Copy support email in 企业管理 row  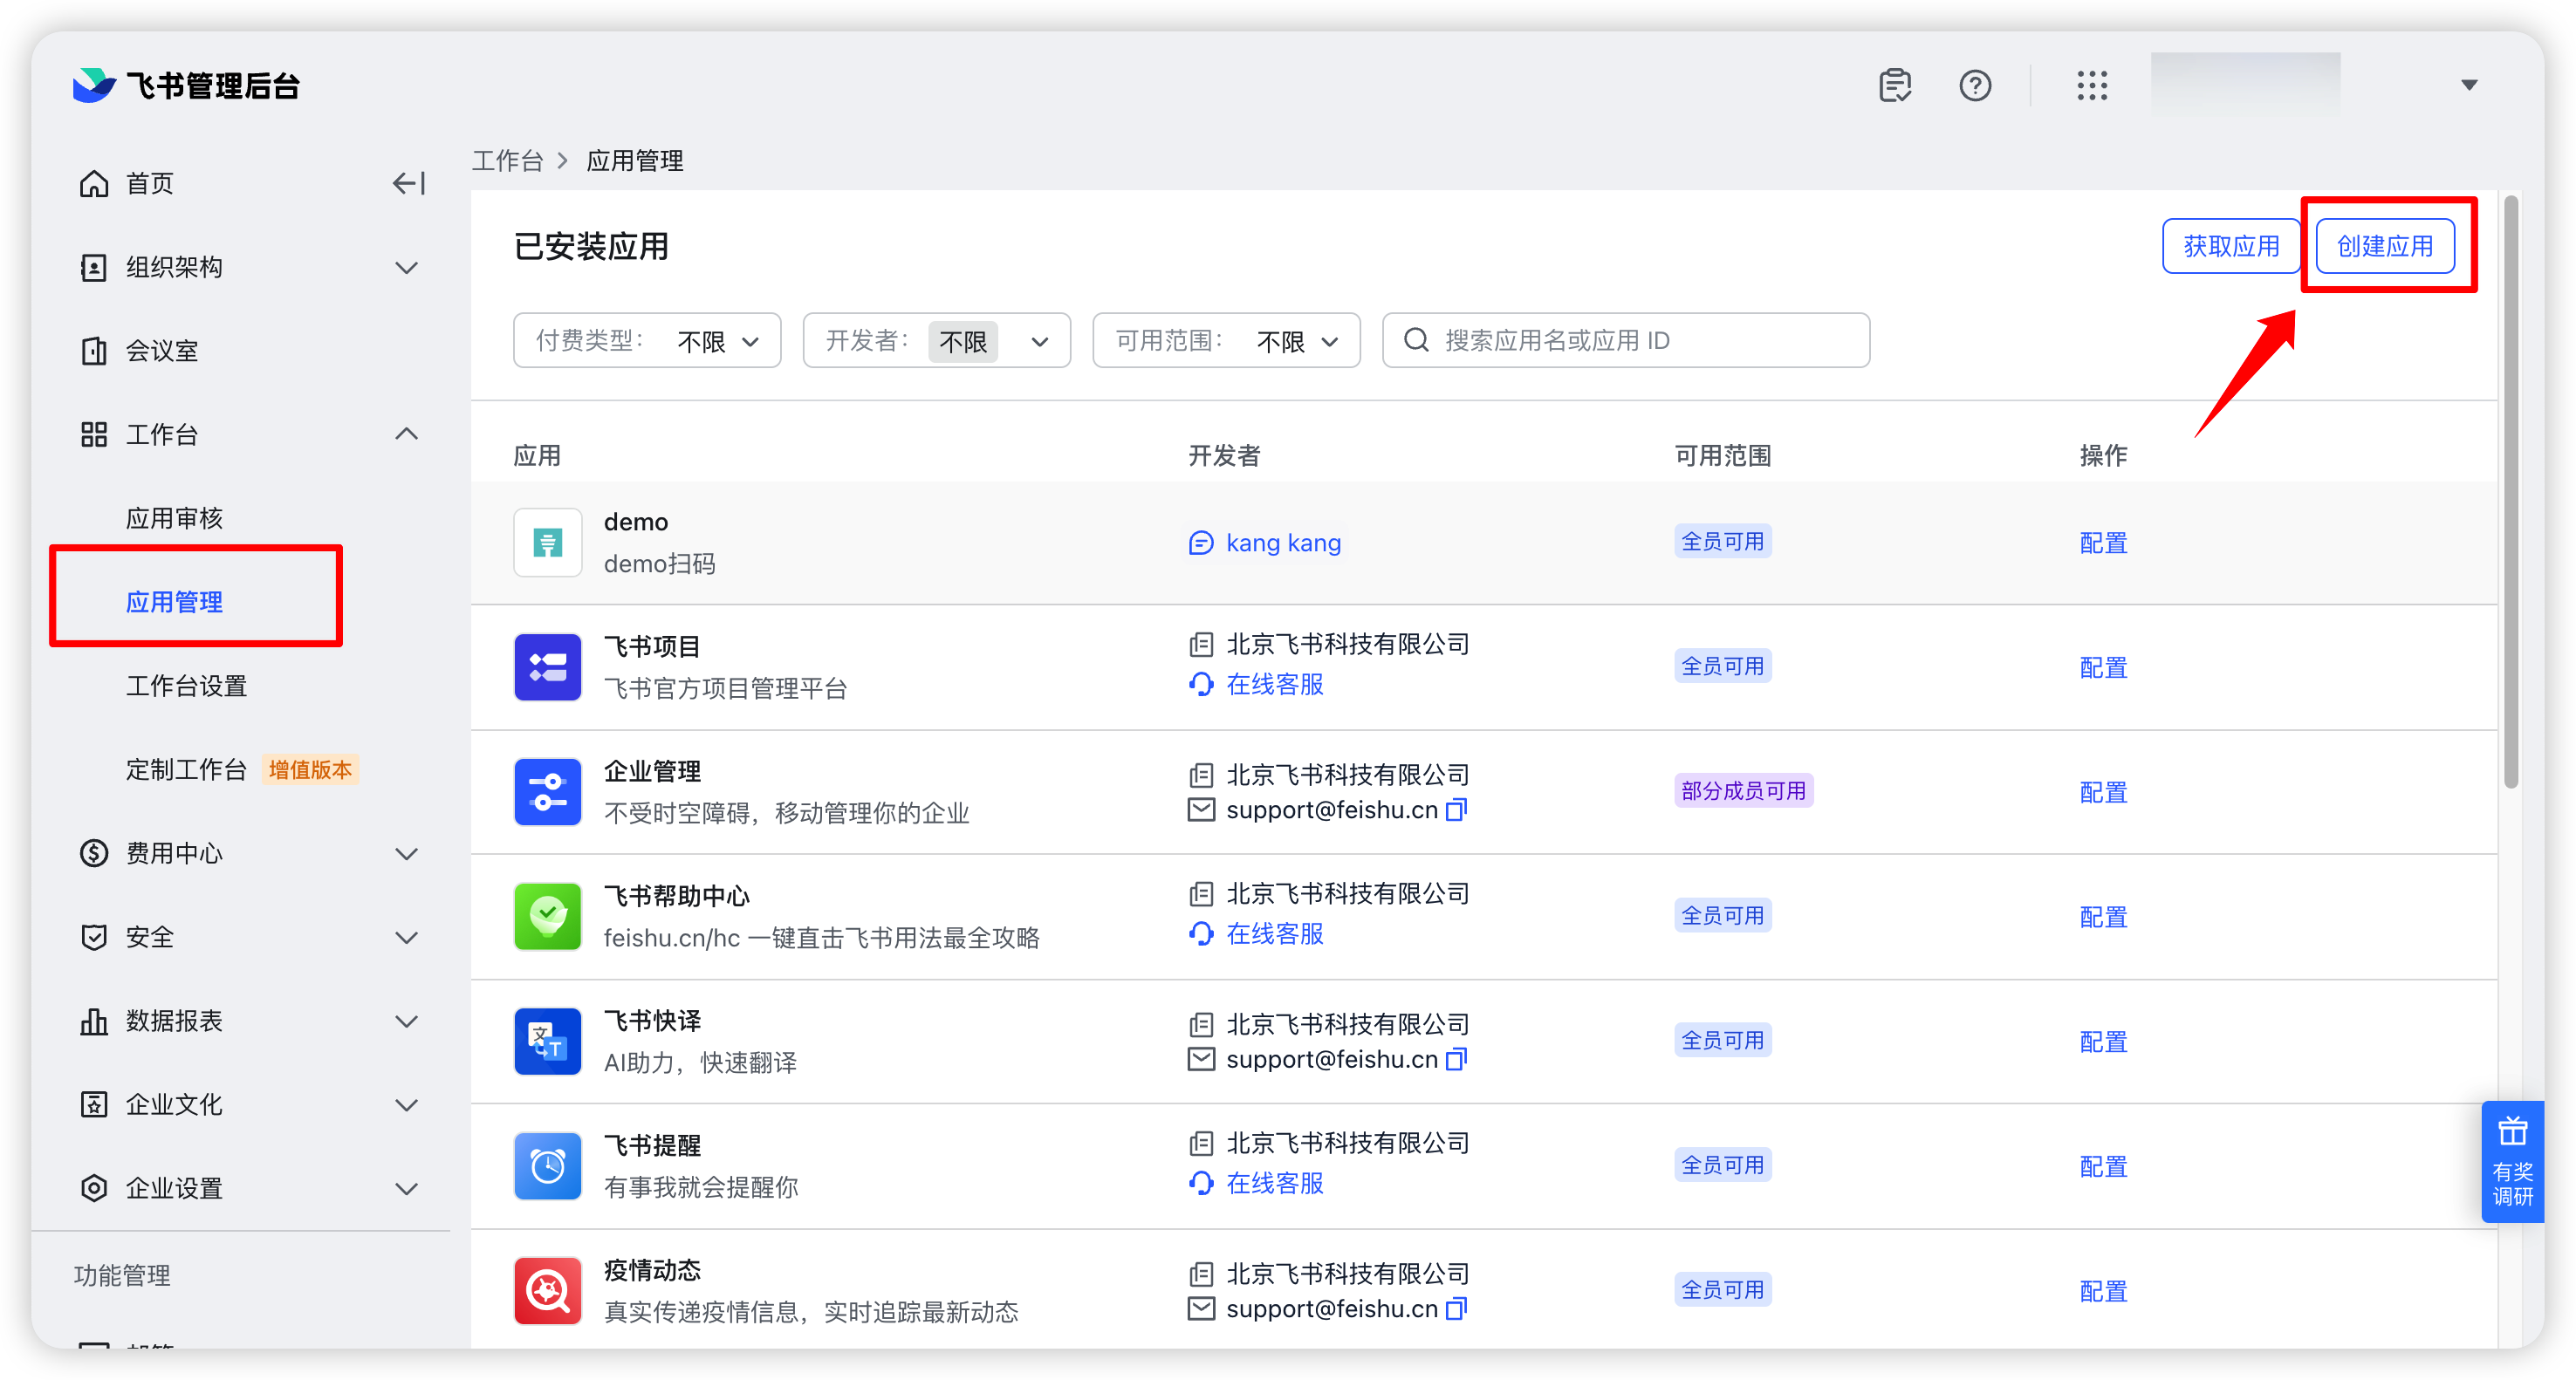click(1456, 809)
